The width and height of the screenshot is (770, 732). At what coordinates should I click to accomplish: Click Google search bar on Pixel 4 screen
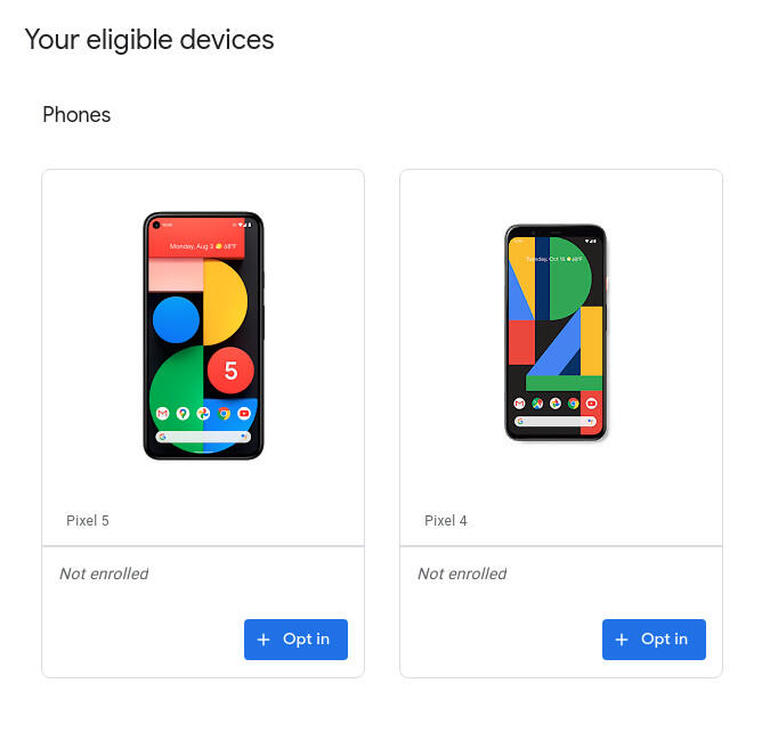(x=555, y=421)
